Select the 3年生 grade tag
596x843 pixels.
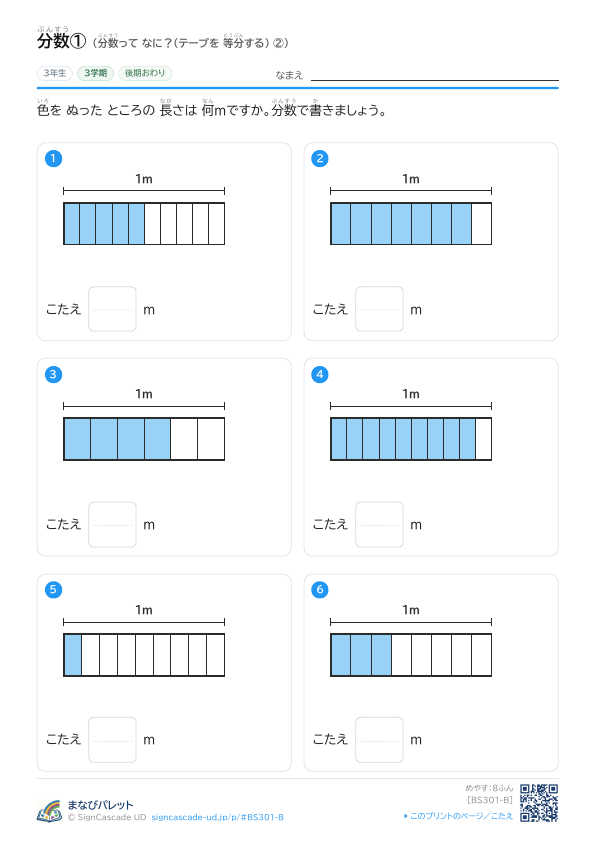coord(55,73)
